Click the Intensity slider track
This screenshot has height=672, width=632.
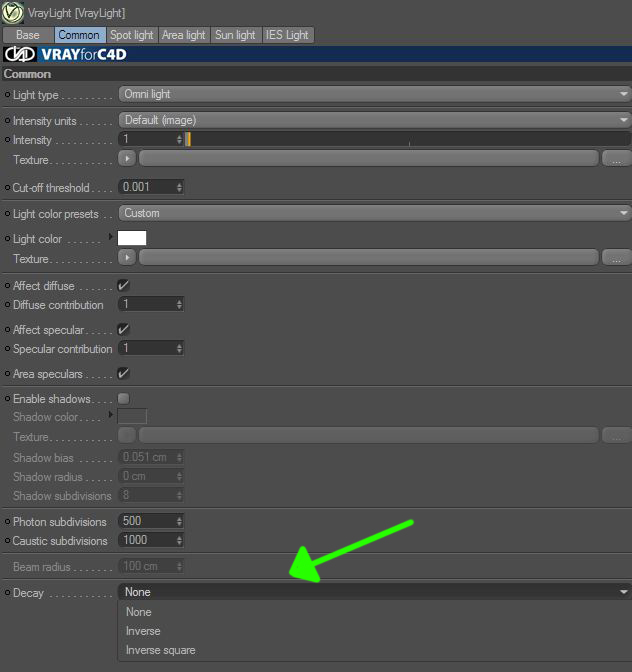point(407,139)
